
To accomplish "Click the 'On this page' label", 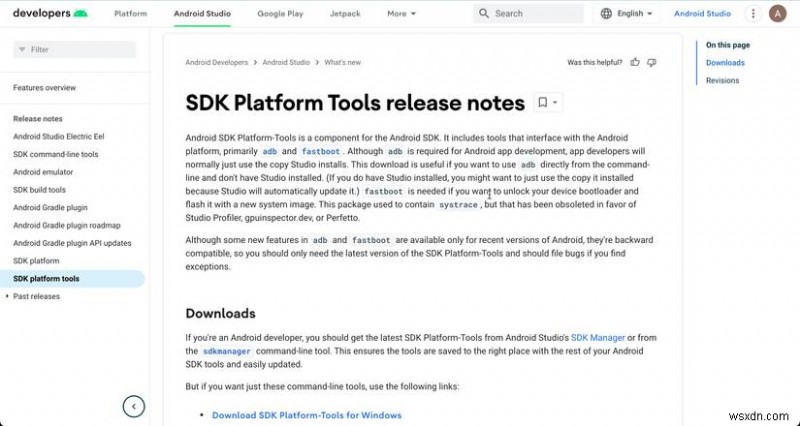I will pyautogui.click(x=728, y=45).
